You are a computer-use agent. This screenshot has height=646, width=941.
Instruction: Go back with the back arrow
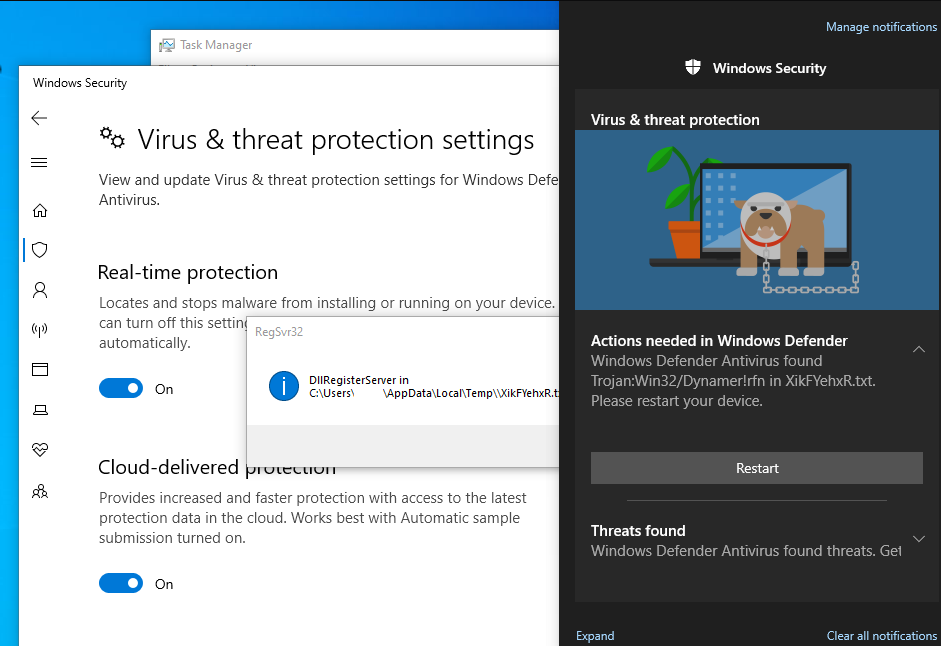pyautogui.click(x=39, y=118)
